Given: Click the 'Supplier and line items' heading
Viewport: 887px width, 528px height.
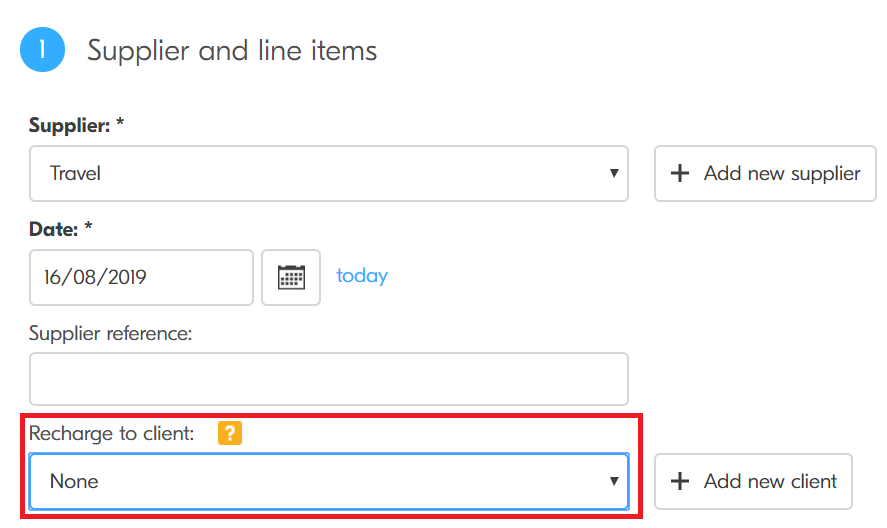Looking at the screenshot, I should tap(232, 50).
